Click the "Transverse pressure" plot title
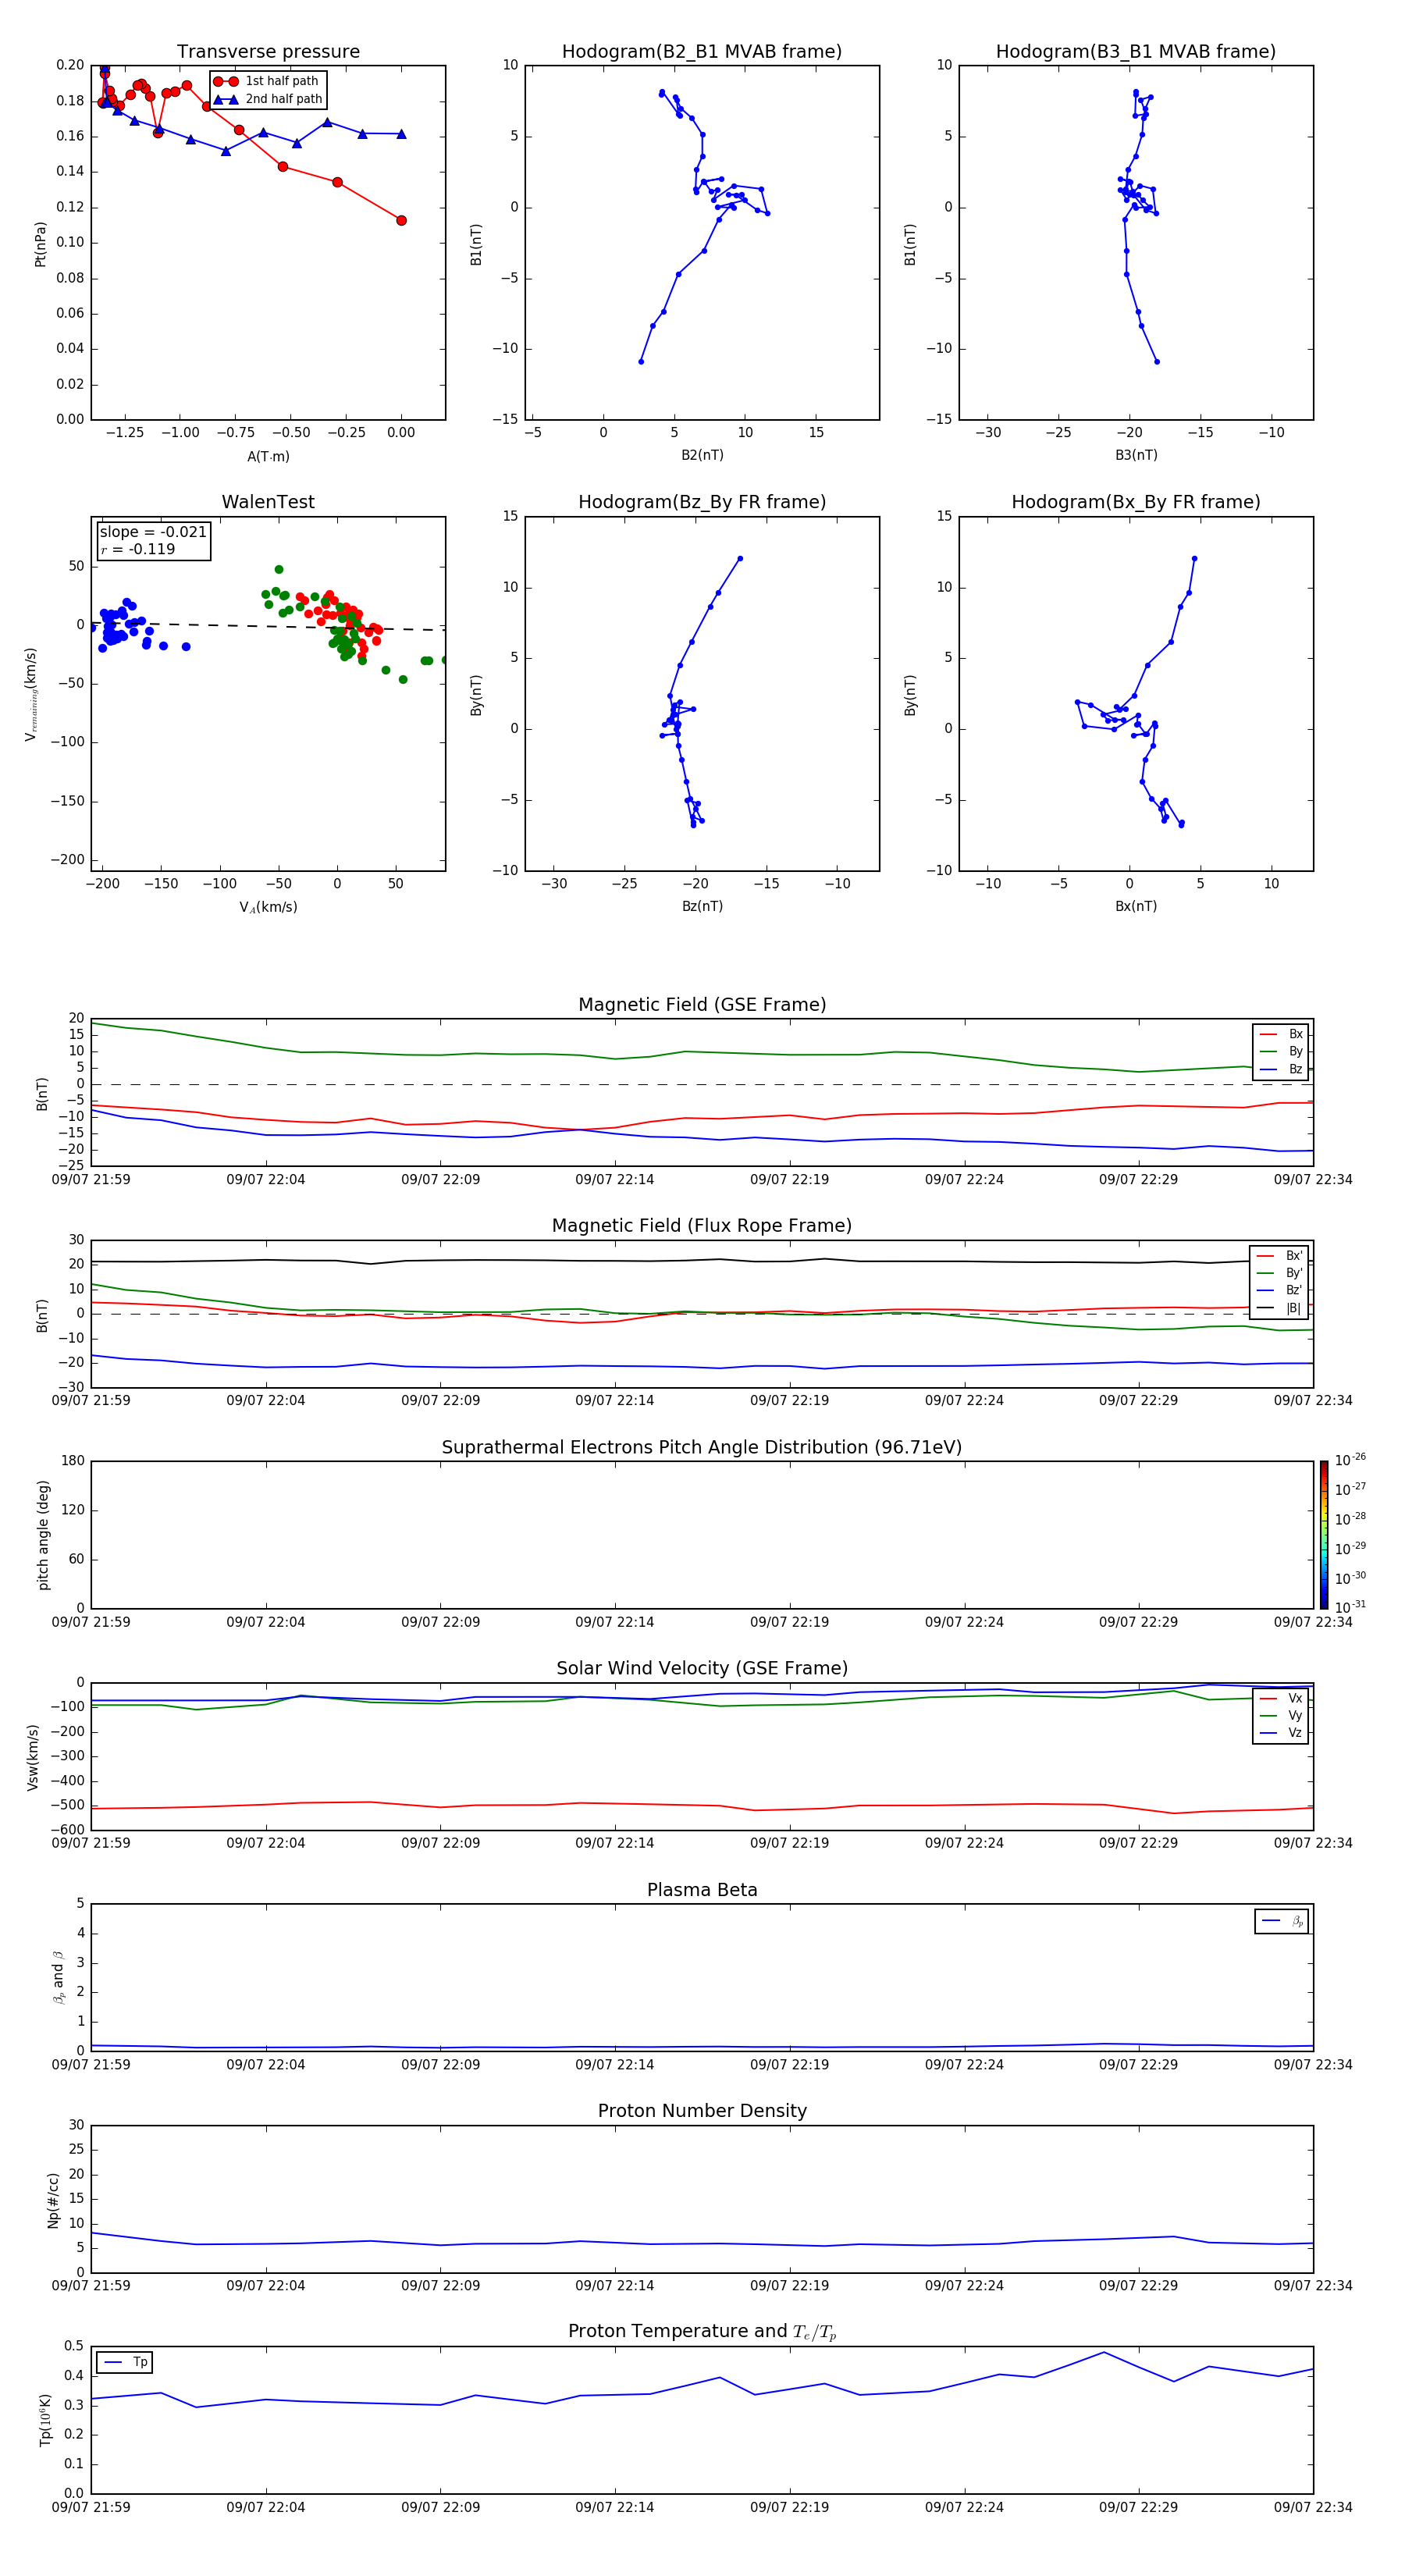The height and width of the screenshot is (2576, 1405). [268, 52]
